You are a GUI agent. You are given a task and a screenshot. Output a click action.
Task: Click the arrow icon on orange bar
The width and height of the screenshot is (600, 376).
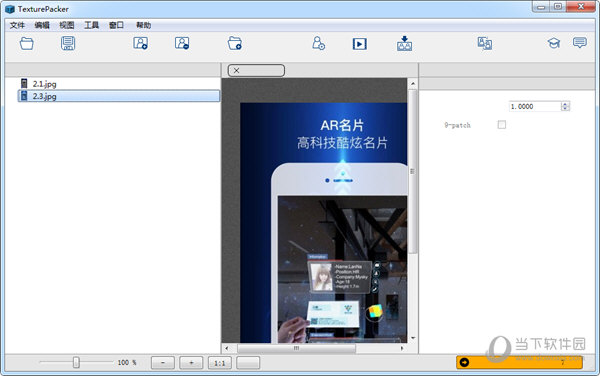pos(464,362)
